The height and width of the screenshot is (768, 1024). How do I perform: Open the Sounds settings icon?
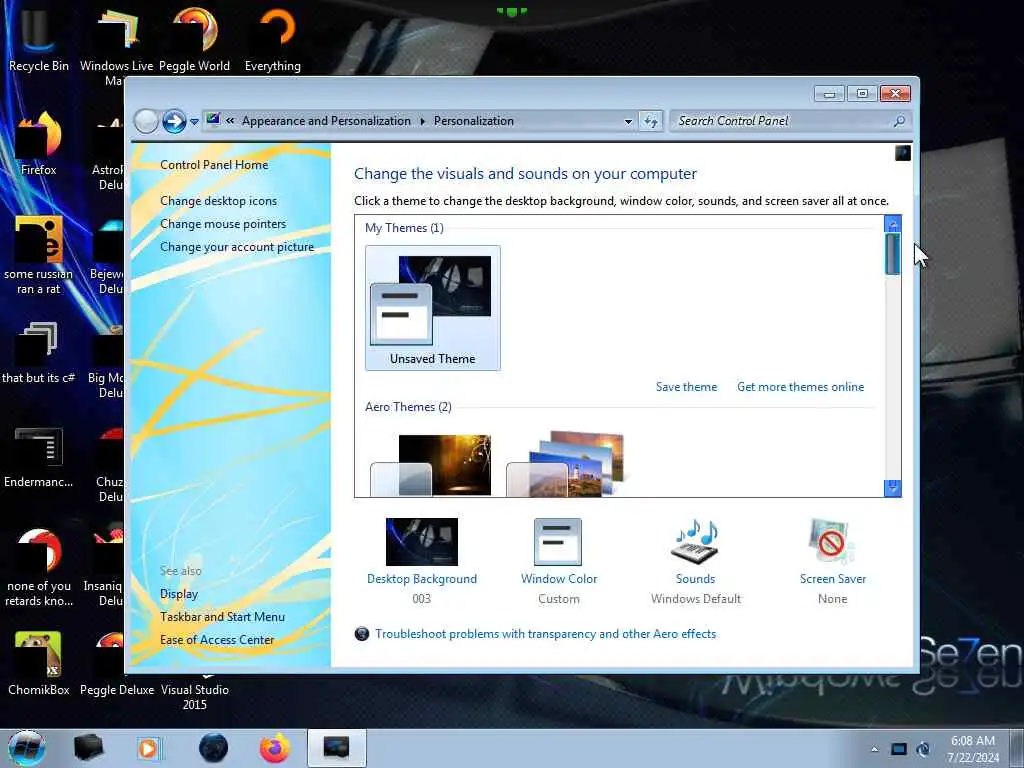696,541
